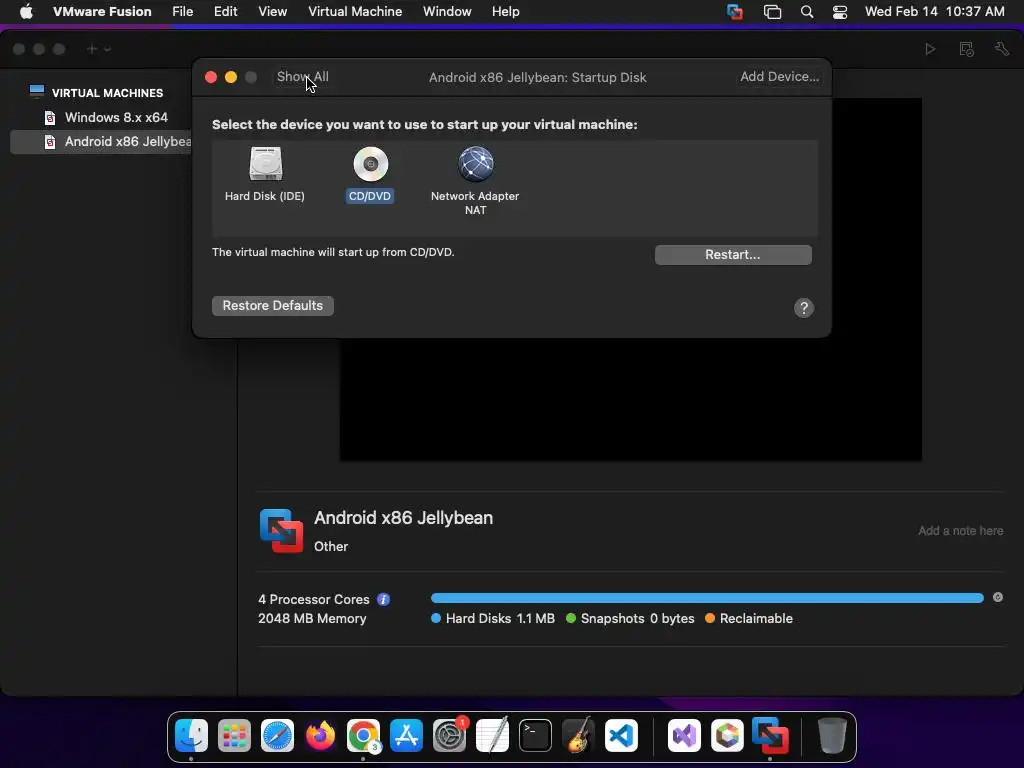Image resolution: width=1024 pixels, height=768 pixels.
Task: Open Visual Studio Code from the Dock
Action: pos(621,736)
